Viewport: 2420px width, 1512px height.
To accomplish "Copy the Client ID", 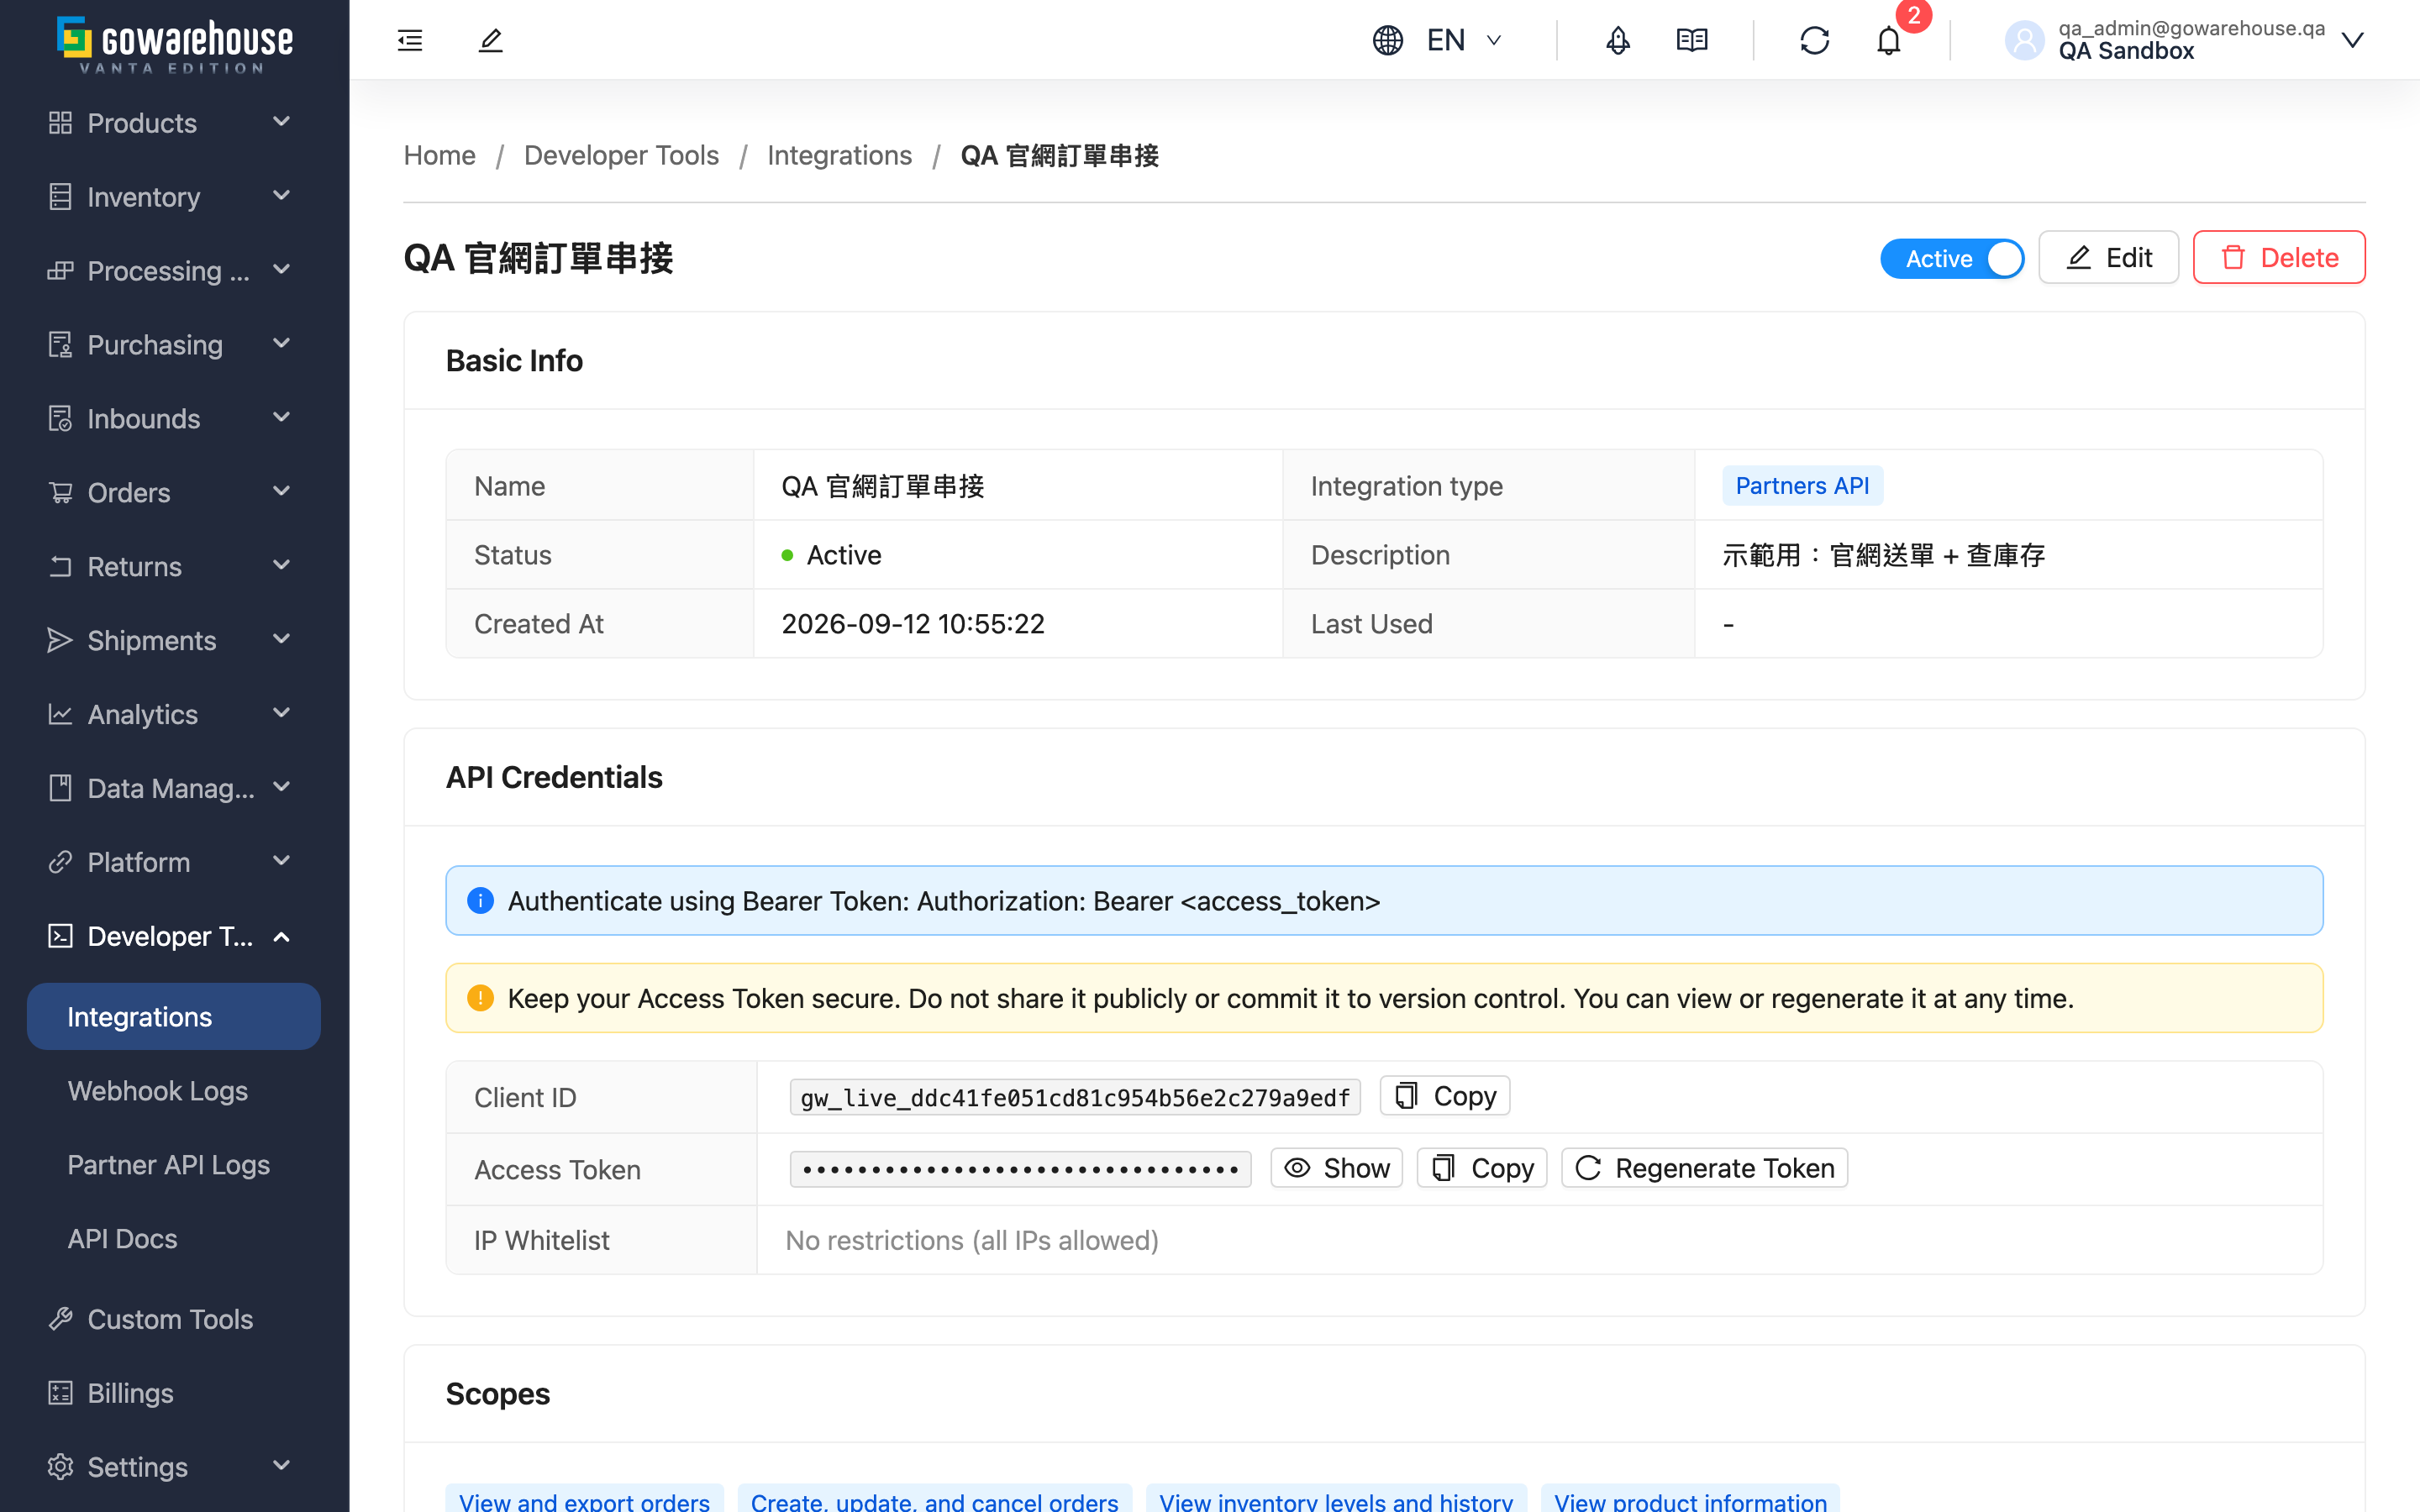I will click(1445, 1096).
